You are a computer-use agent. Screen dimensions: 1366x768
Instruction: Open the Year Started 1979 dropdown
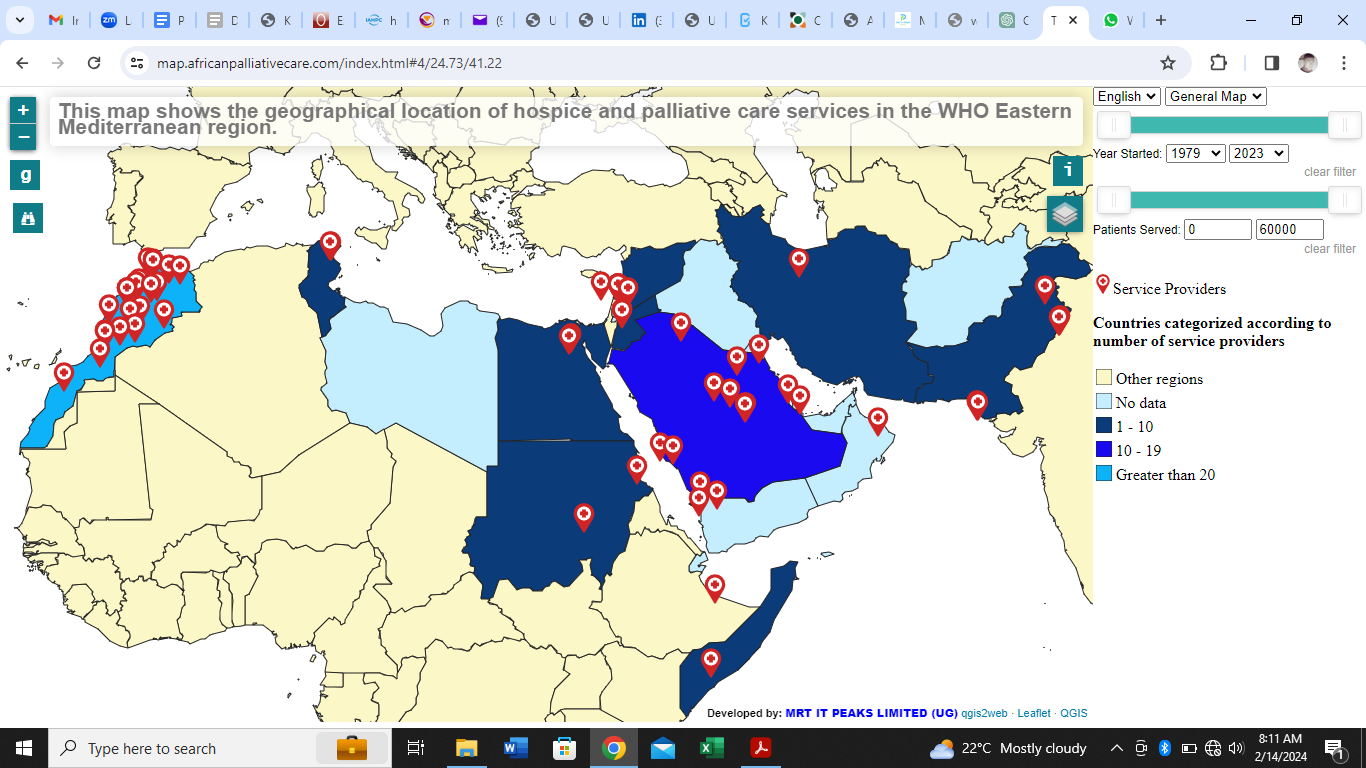tap(1195, 153)
